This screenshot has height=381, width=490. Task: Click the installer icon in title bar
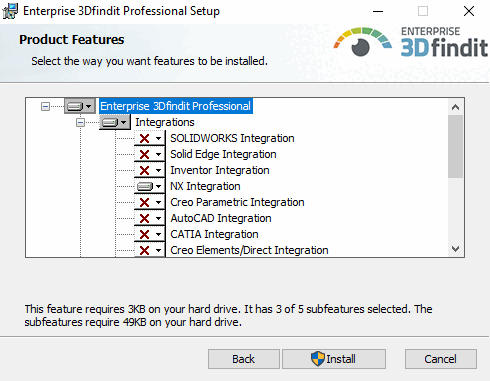click(x=10, y=11)
